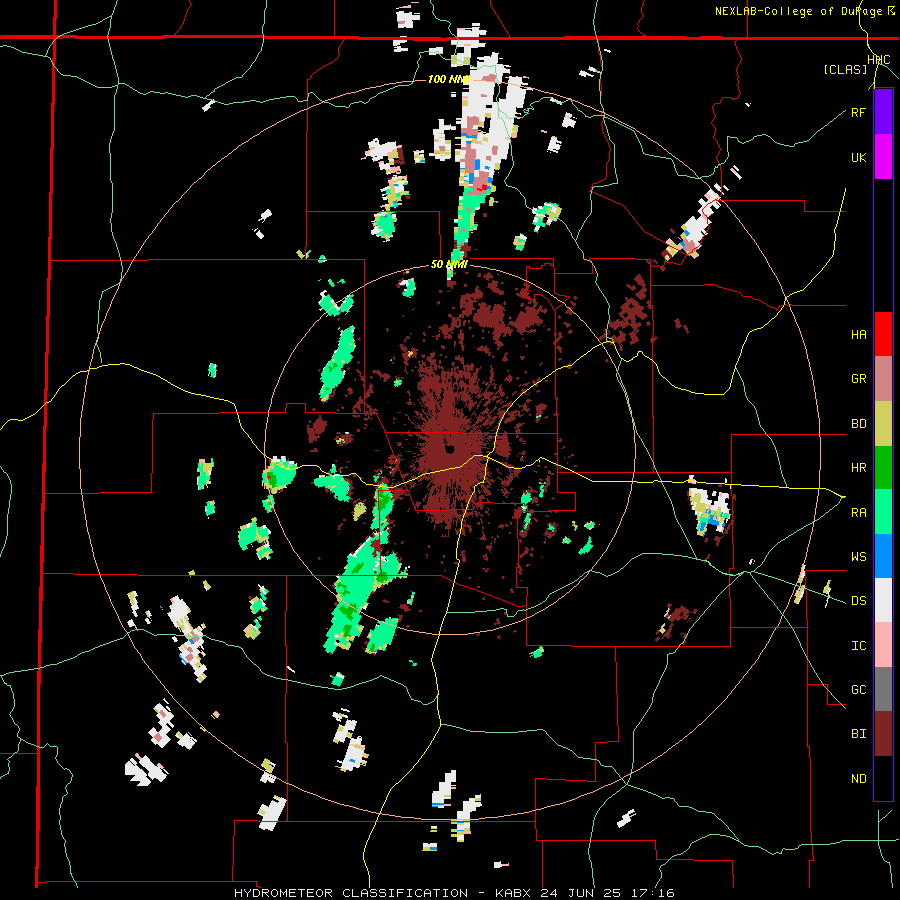
Task: Click the WS legend label
Action: (858, 556)
